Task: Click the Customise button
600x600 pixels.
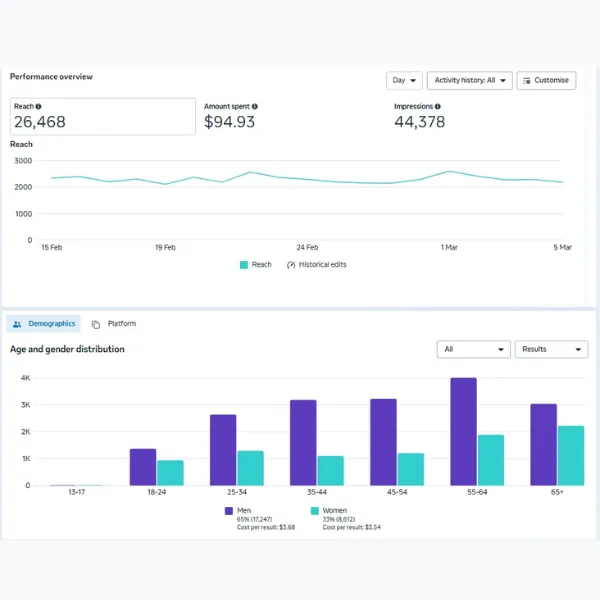Action: 546,80
